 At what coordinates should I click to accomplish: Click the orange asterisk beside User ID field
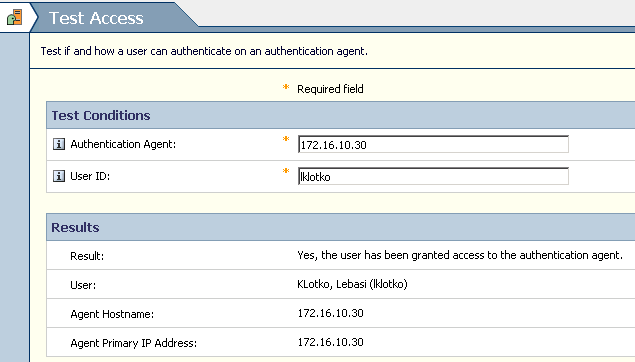point(286,171)
